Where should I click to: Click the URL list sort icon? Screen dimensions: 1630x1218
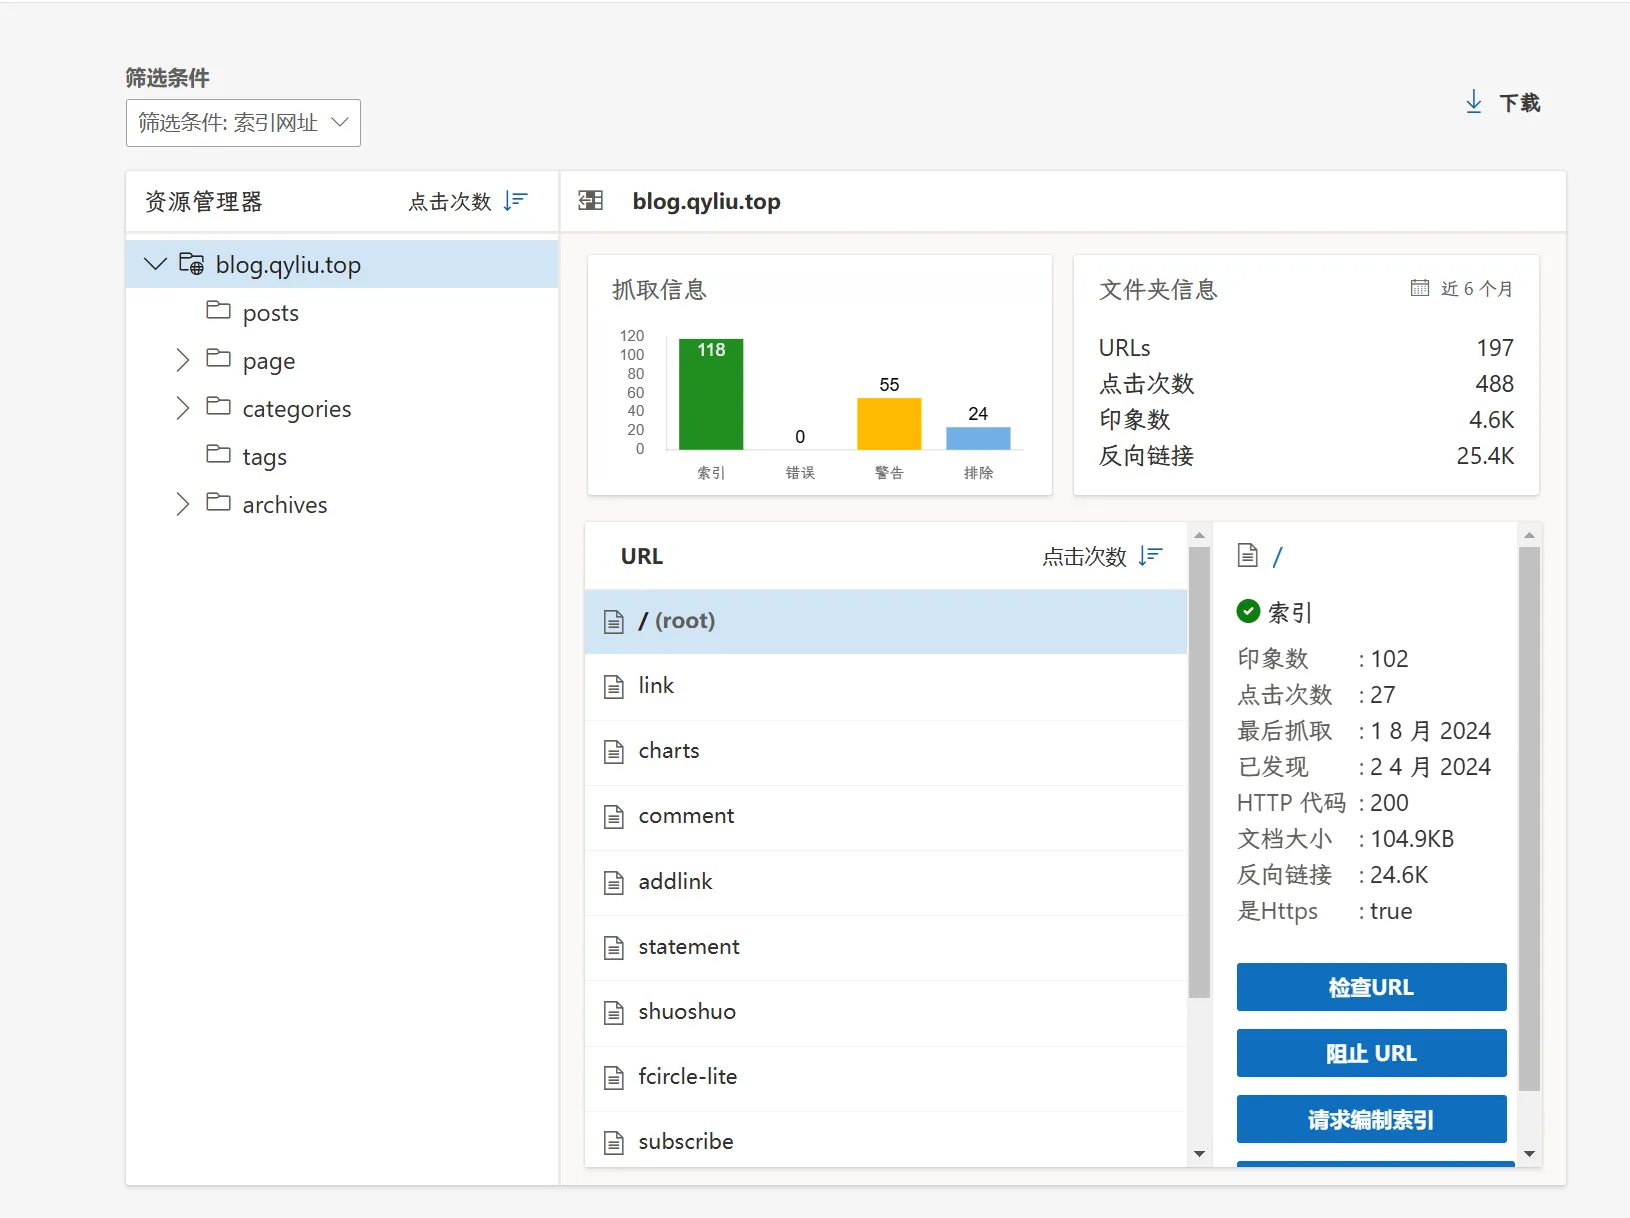[x=1150, y=556]
